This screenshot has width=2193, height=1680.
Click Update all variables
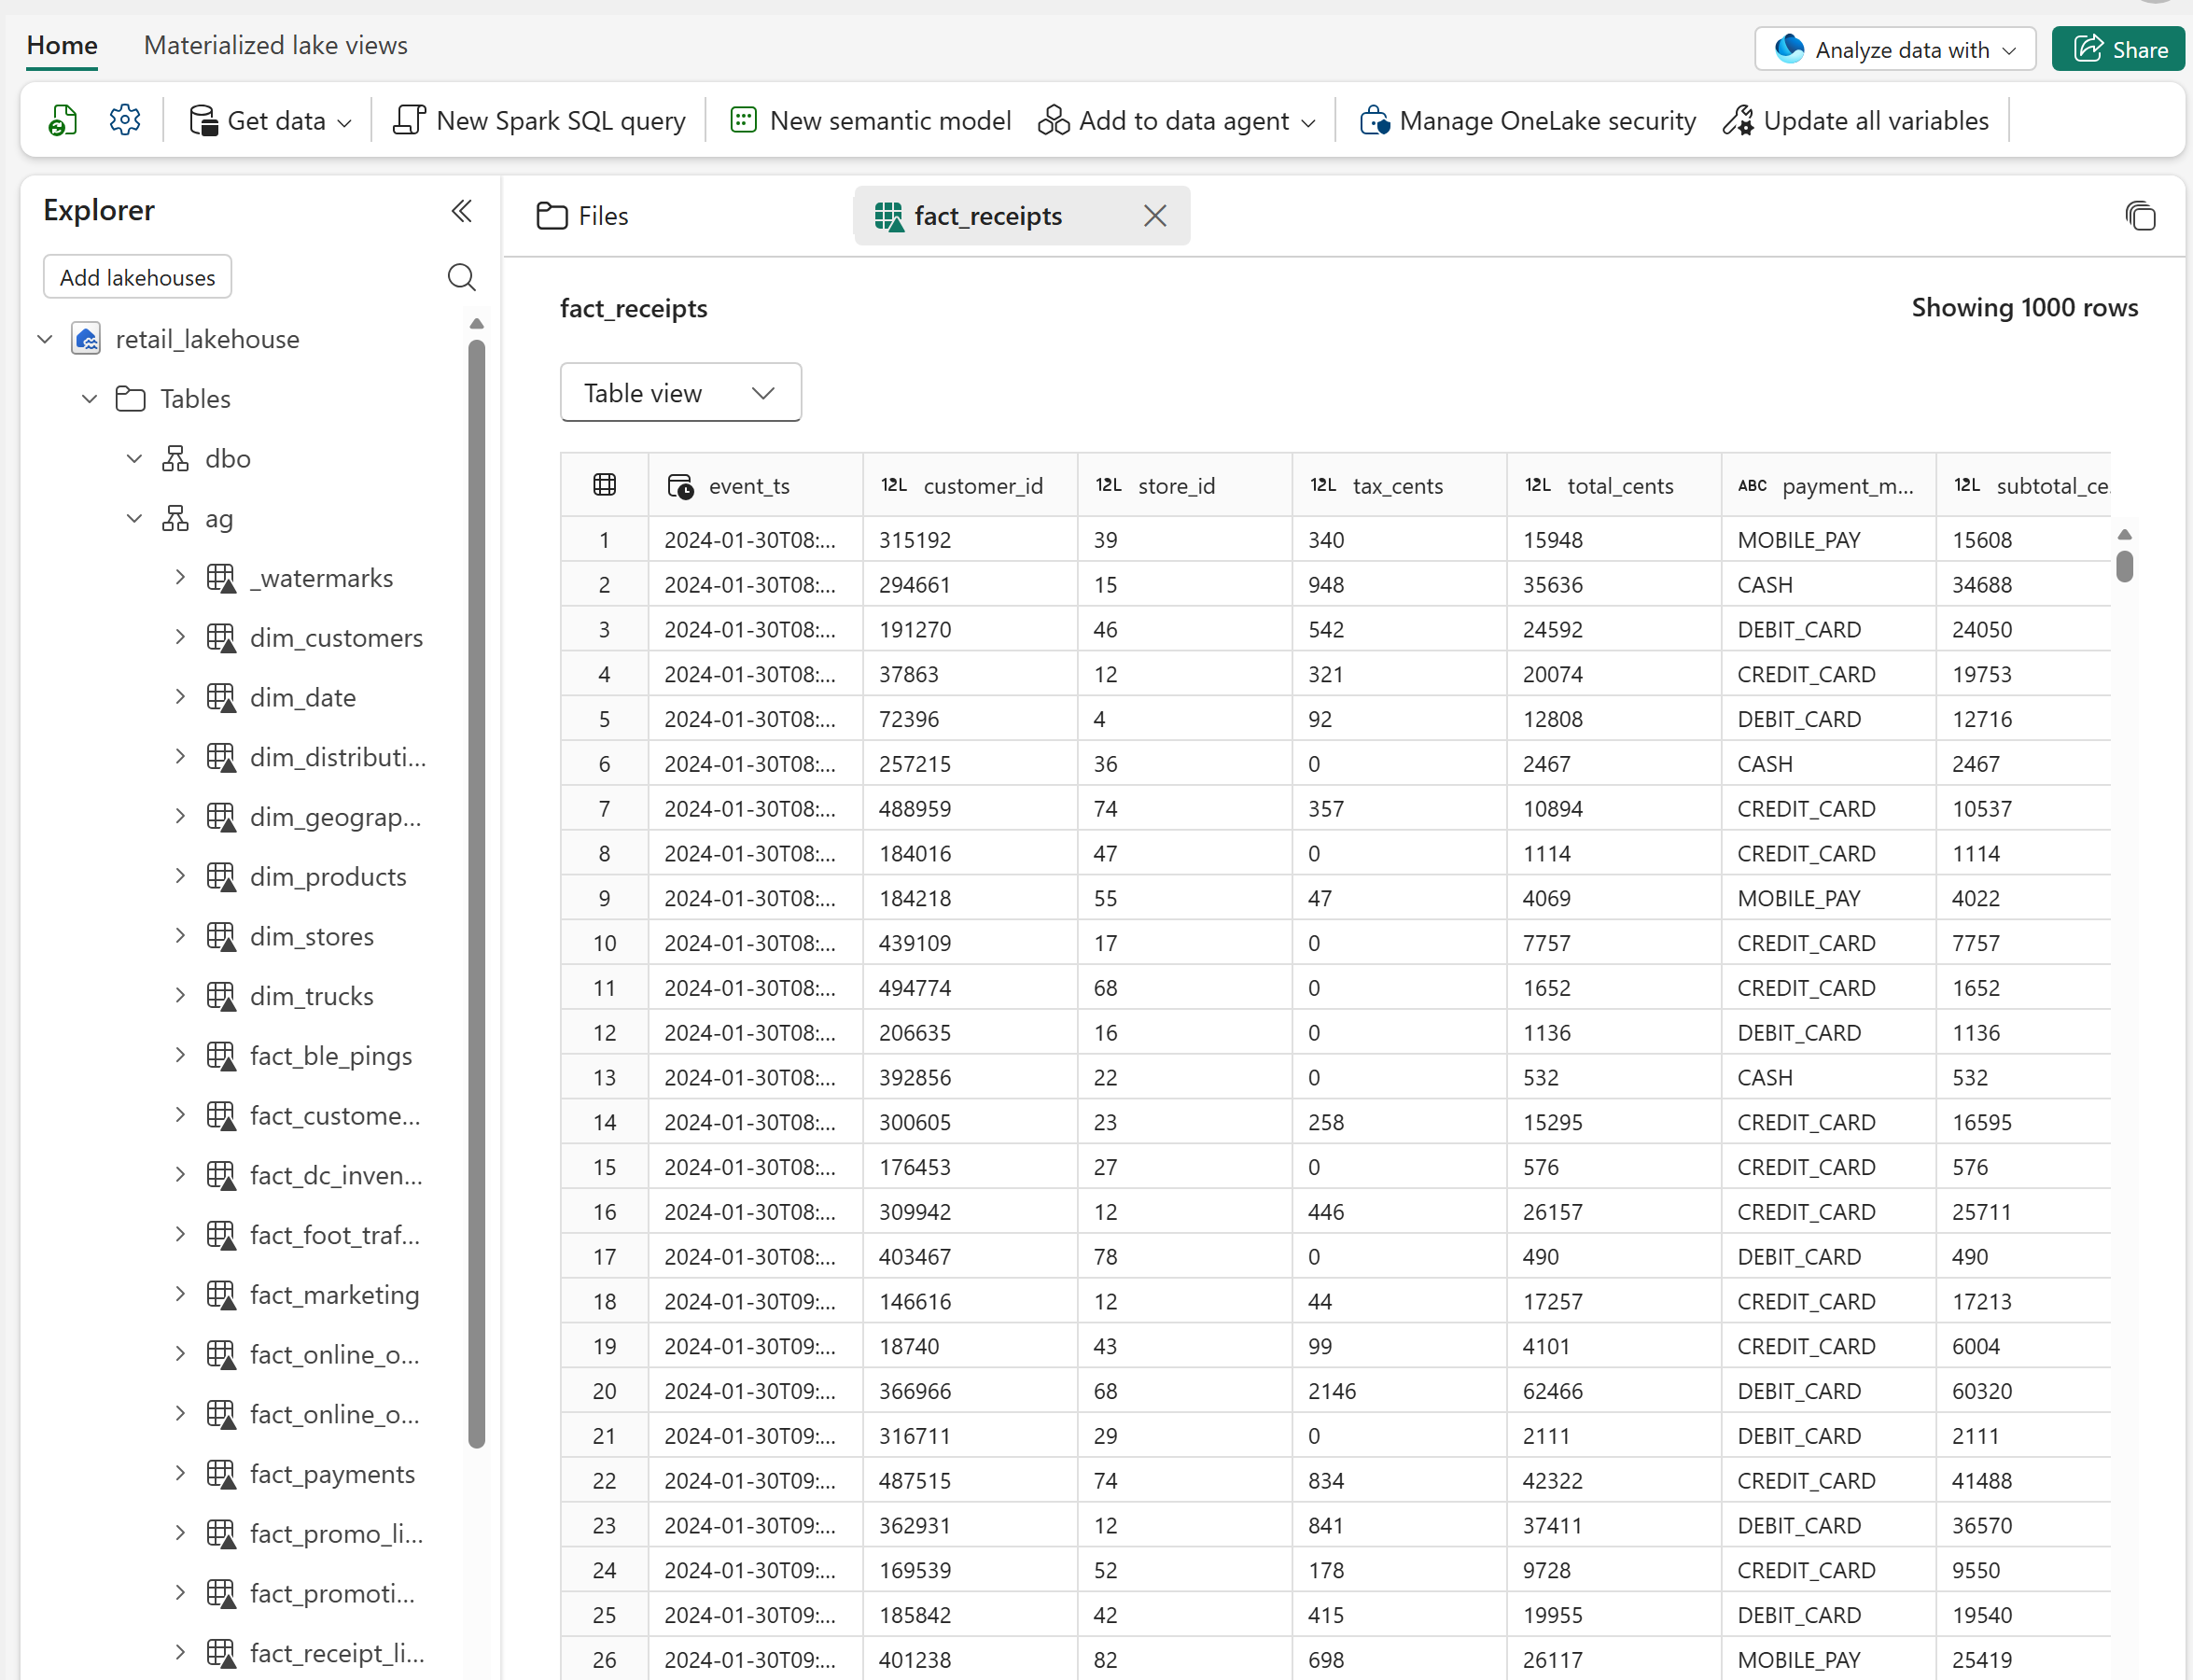click(x=1856, y=121)
